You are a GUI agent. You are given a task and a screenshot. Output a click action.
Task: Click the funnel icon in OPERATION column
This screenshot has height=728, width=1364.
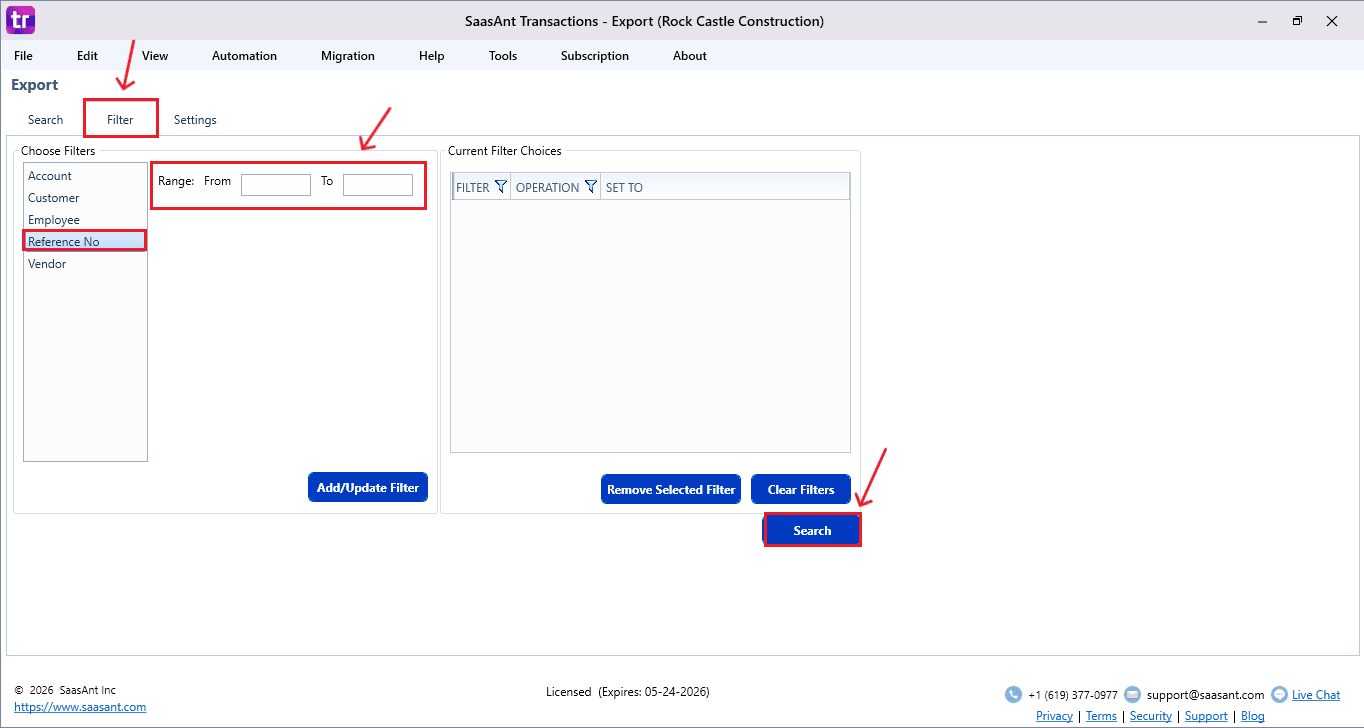[591, 187]
